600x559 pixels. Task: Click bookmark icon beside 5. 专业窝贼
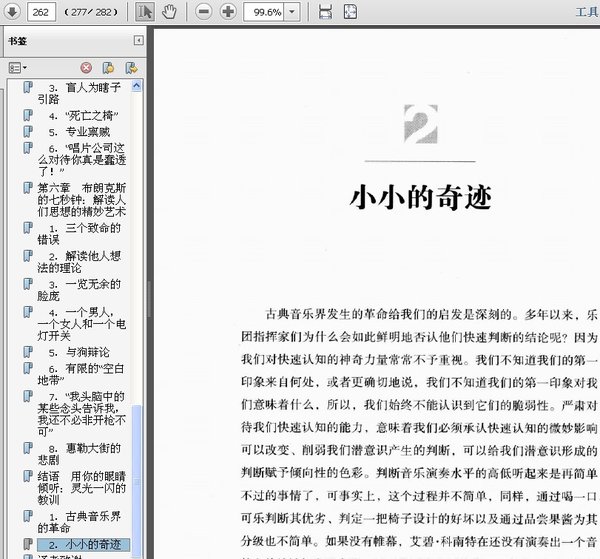pos(28,132)
